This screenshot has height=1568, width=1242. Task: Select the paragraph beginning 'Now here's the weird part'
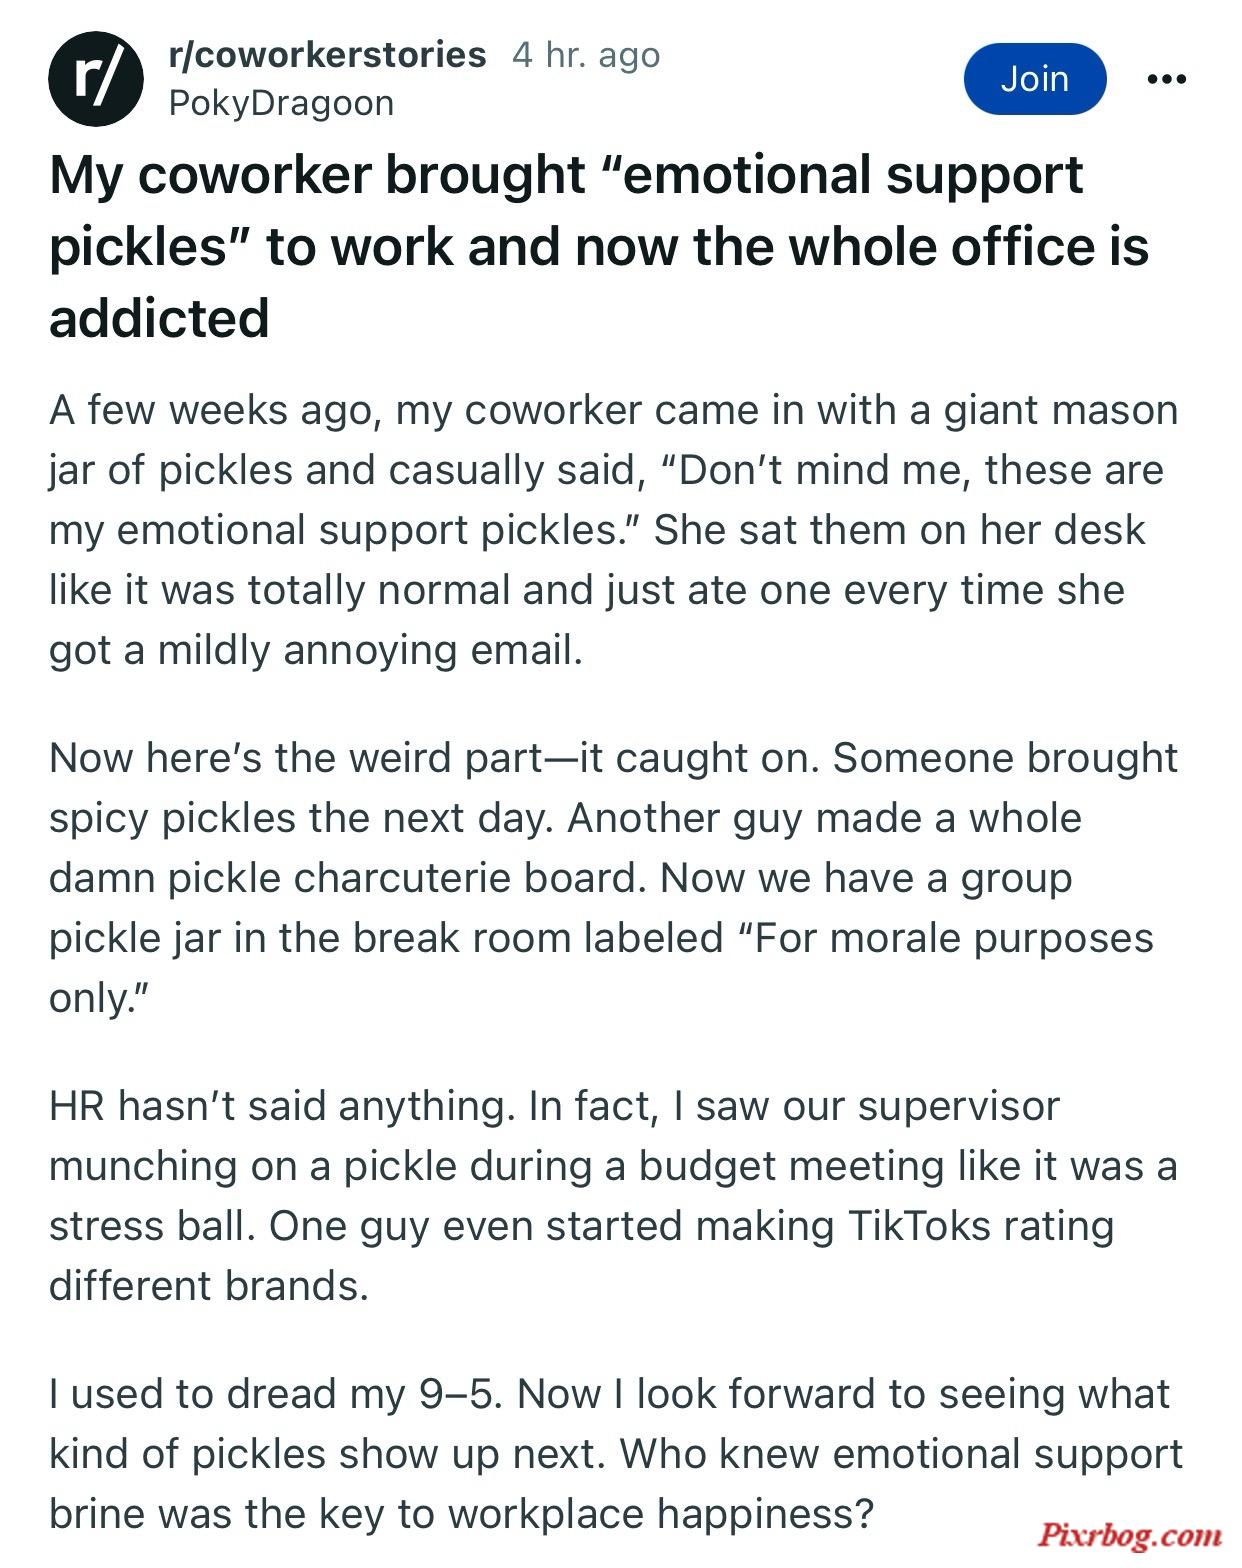[x=614, y=878]
